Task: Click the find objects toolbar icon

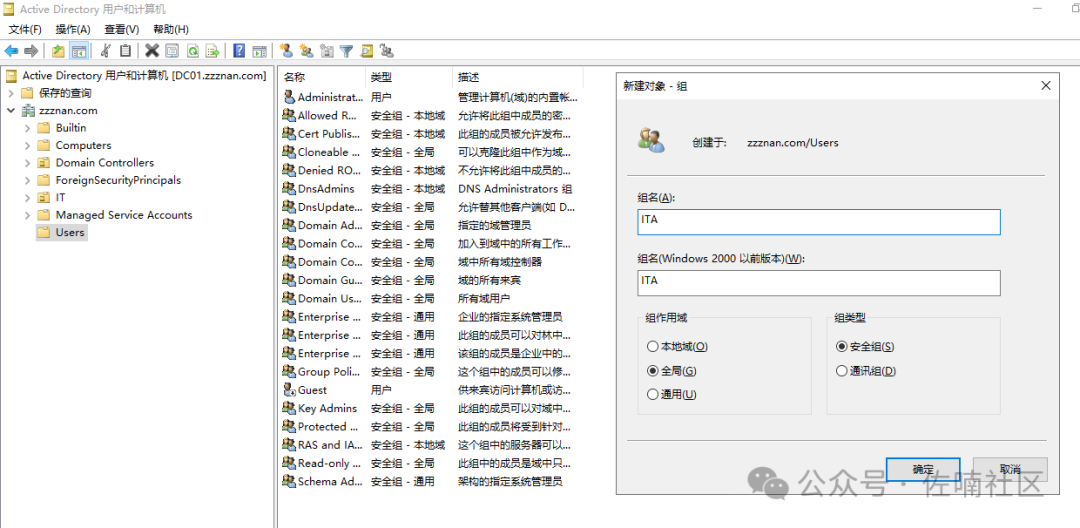Action: [x=367, y=51]
